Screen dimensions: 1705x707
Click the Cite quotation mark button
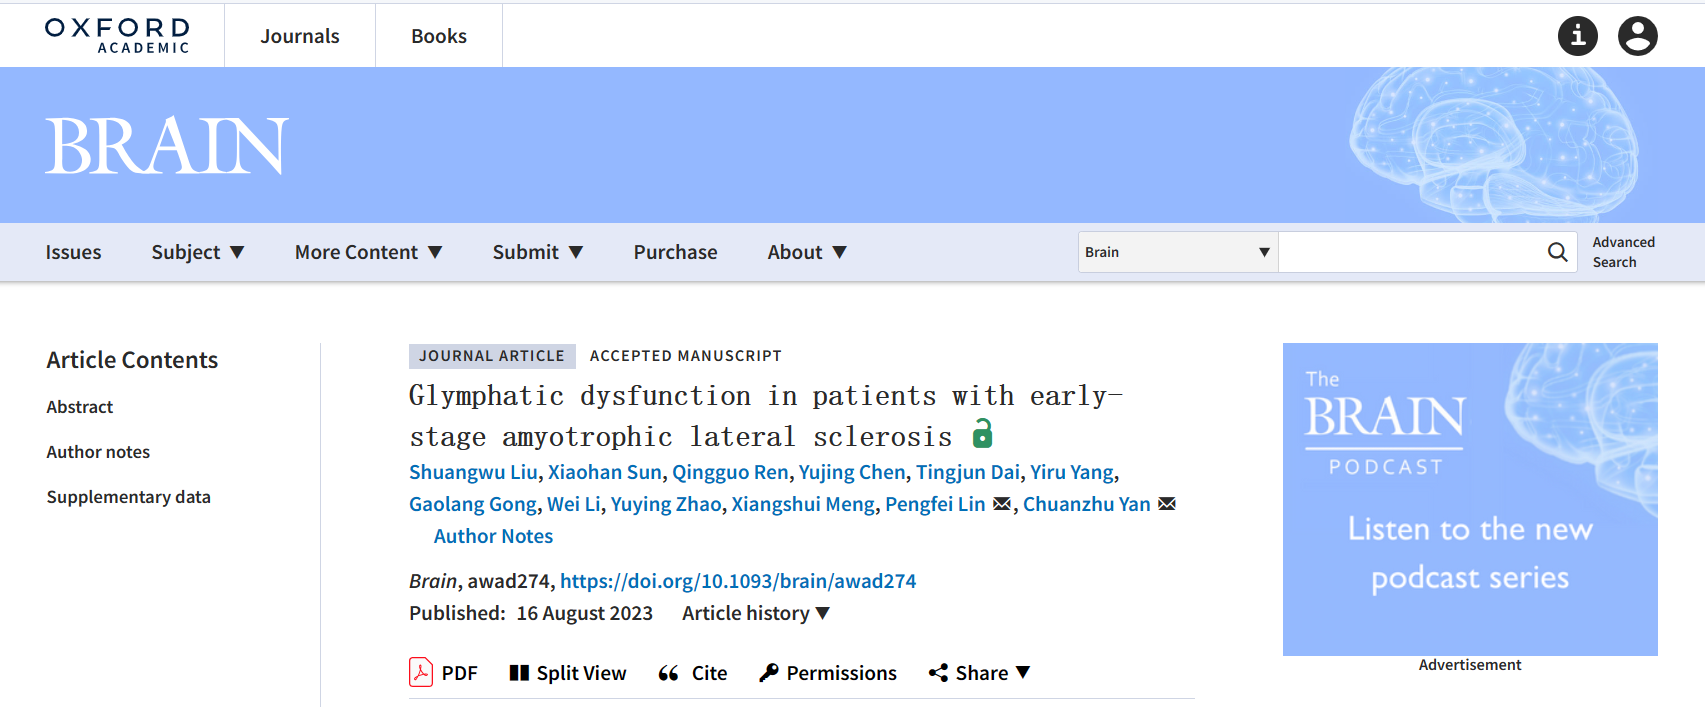tap(693, 673)
